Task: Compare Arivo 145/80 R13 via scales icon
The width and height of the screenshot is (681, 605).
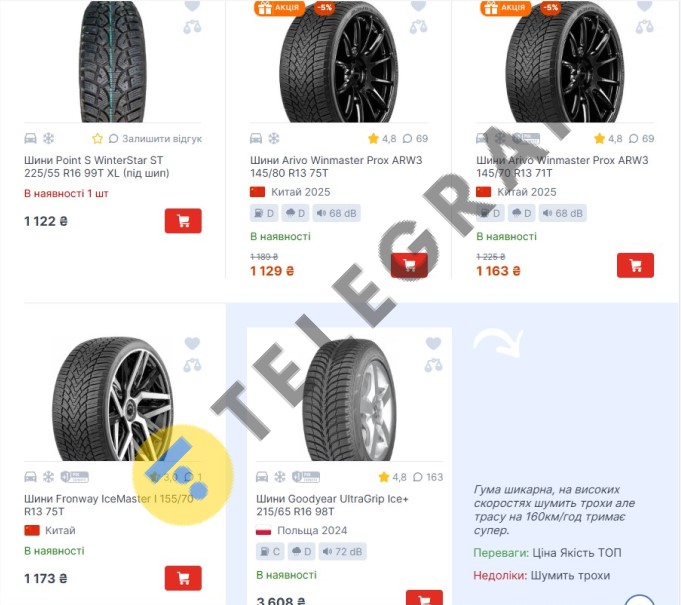Action: point(418,27)
